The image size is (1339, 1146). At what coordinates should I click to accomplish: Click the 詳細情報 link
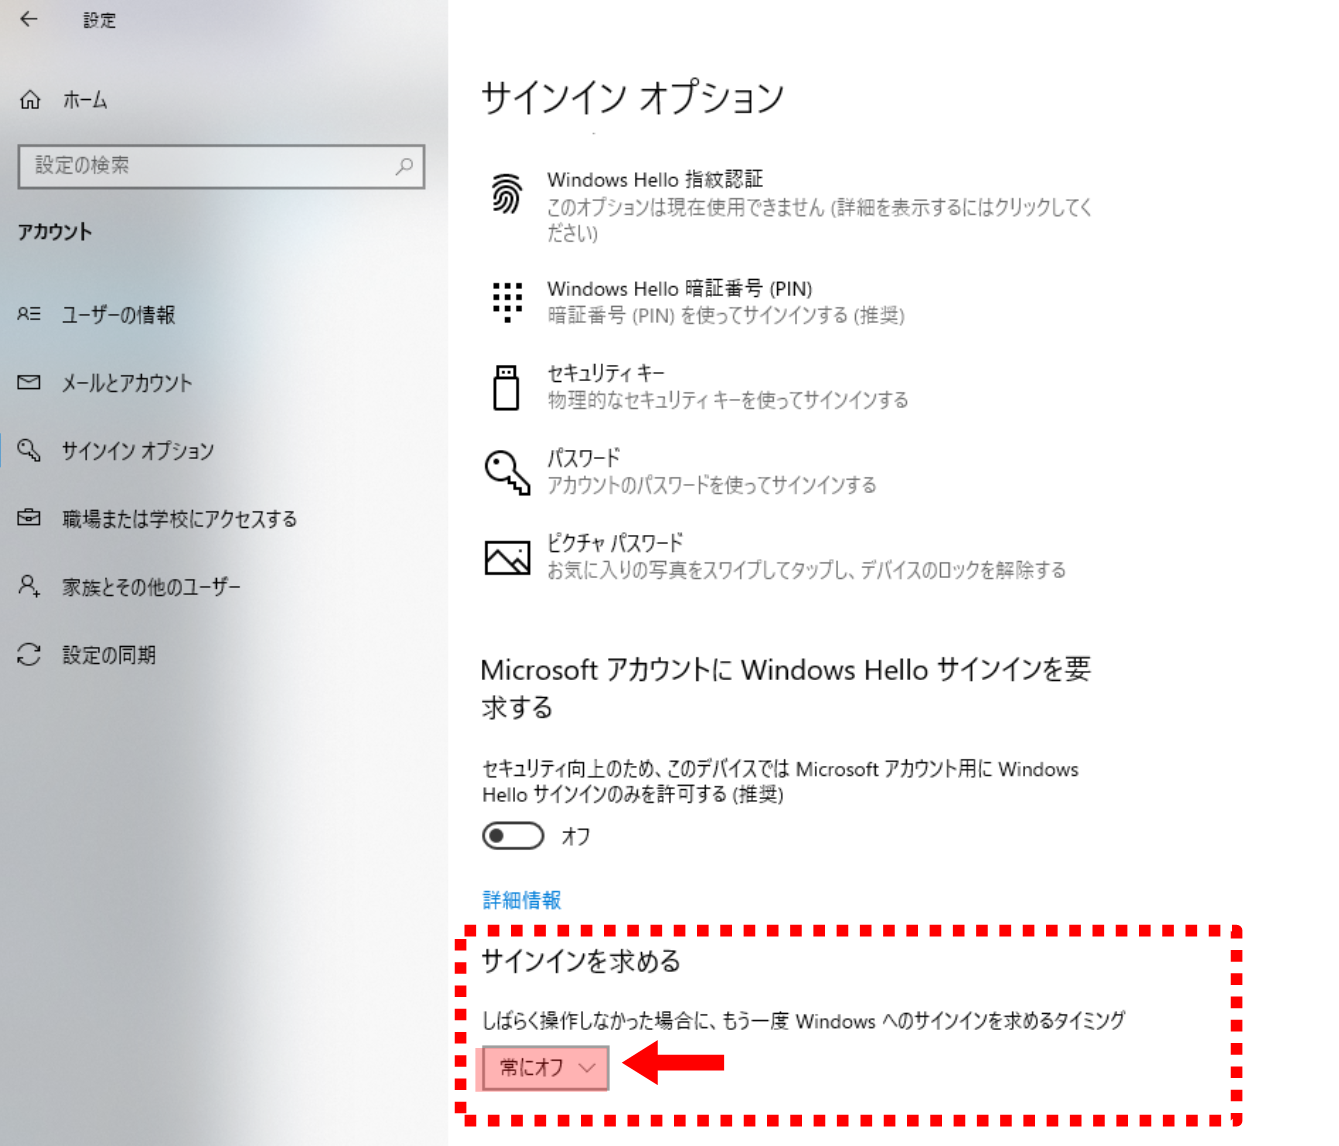click(x=521, y=900)
